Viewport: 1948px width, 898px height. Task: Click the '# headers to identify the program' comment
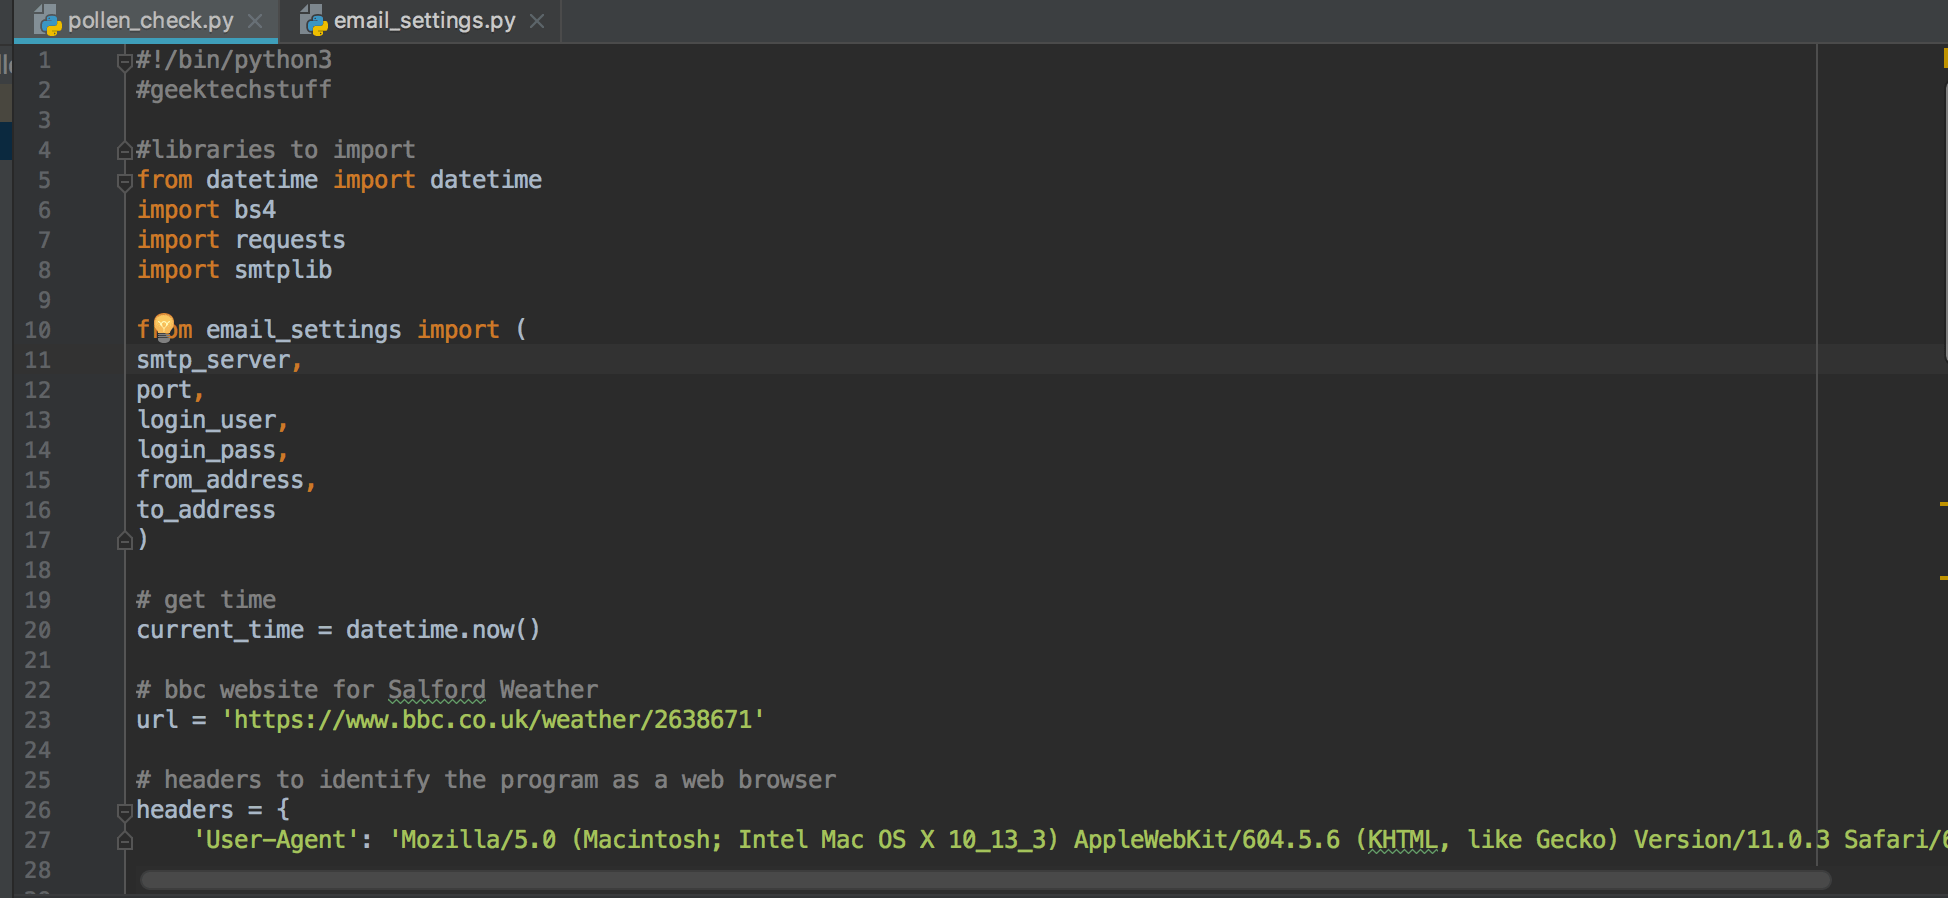(486, 780)
